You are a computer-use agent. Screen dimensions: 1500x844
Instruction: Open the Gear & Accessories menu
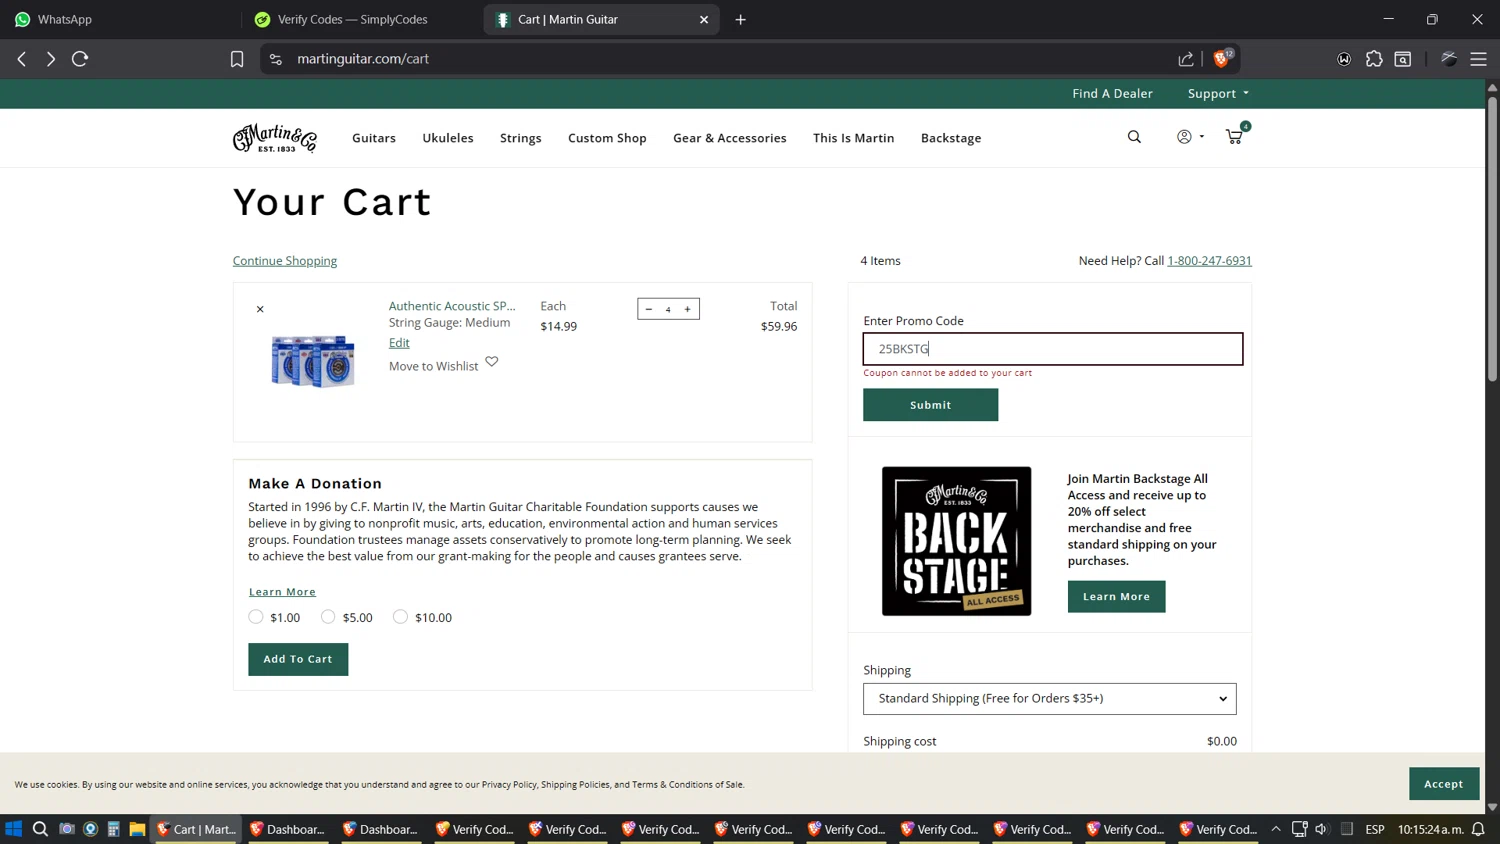tap(730, 138)
